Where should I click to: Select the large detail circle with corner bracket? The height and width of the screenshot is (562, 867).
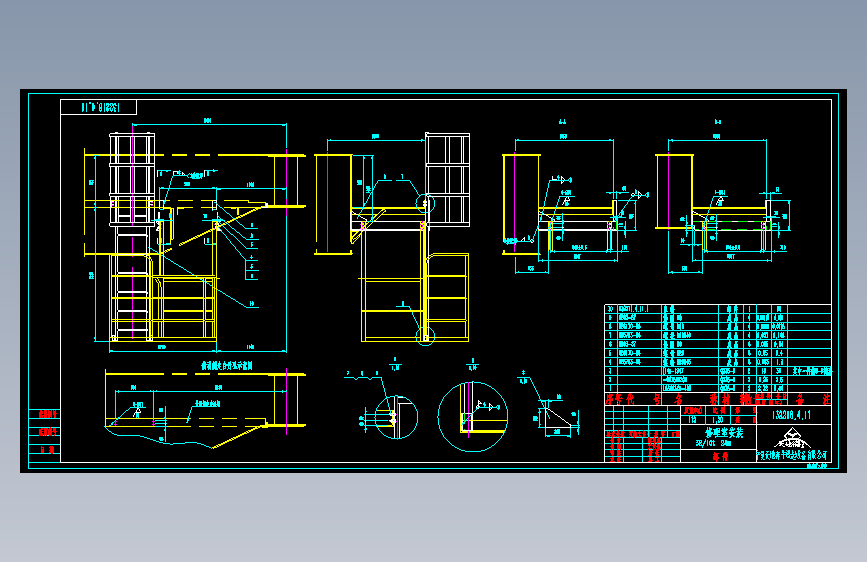[473, 417]
